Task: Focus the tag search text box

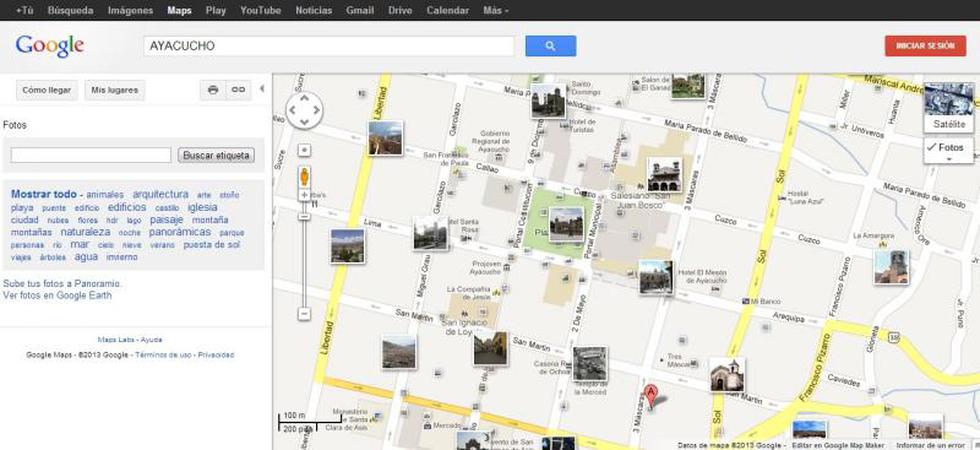Action: pos(91,155)
